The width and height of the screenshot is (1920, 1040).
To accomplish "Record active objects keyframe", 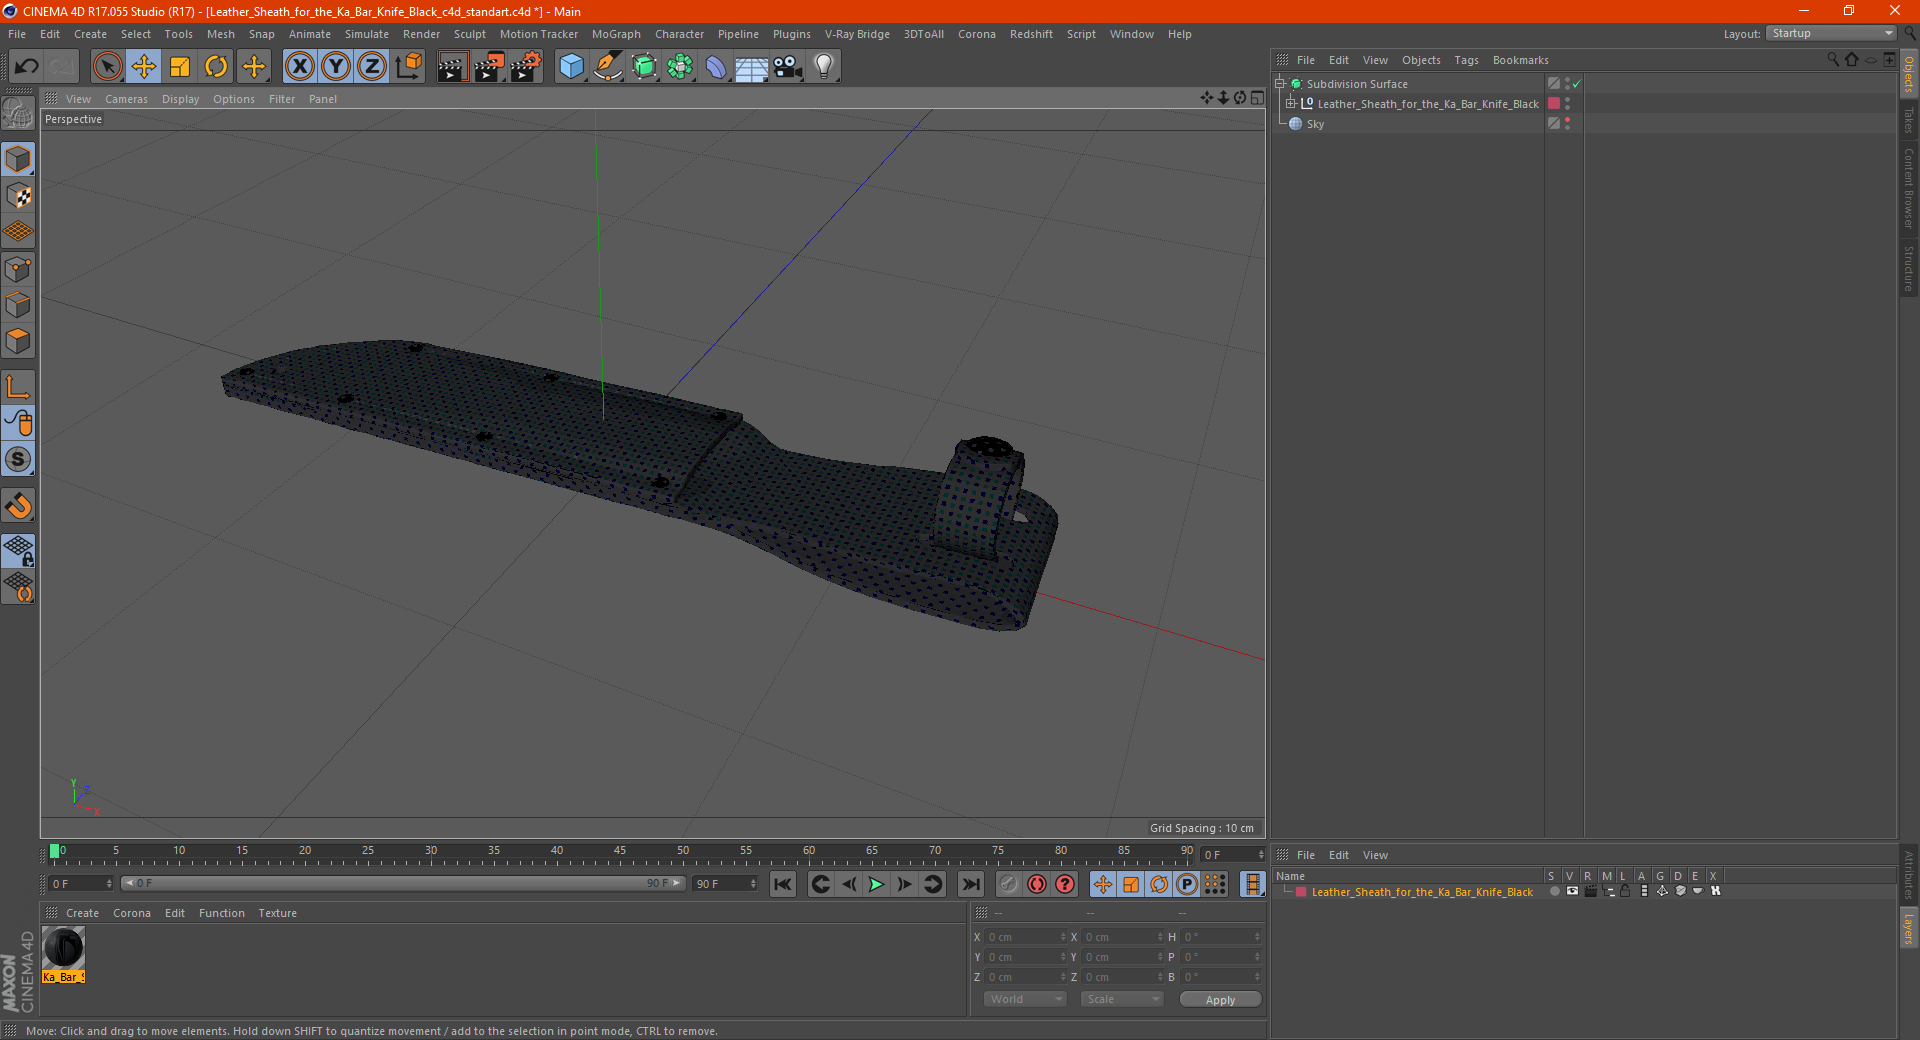I will coord(1009,884).
